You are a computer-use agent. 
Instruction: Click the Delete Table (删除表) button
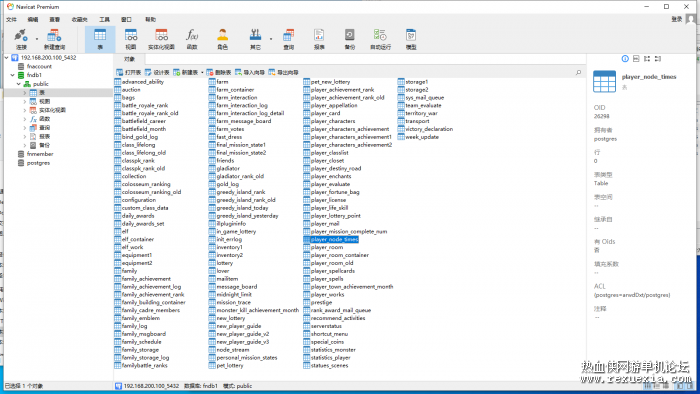219,72
